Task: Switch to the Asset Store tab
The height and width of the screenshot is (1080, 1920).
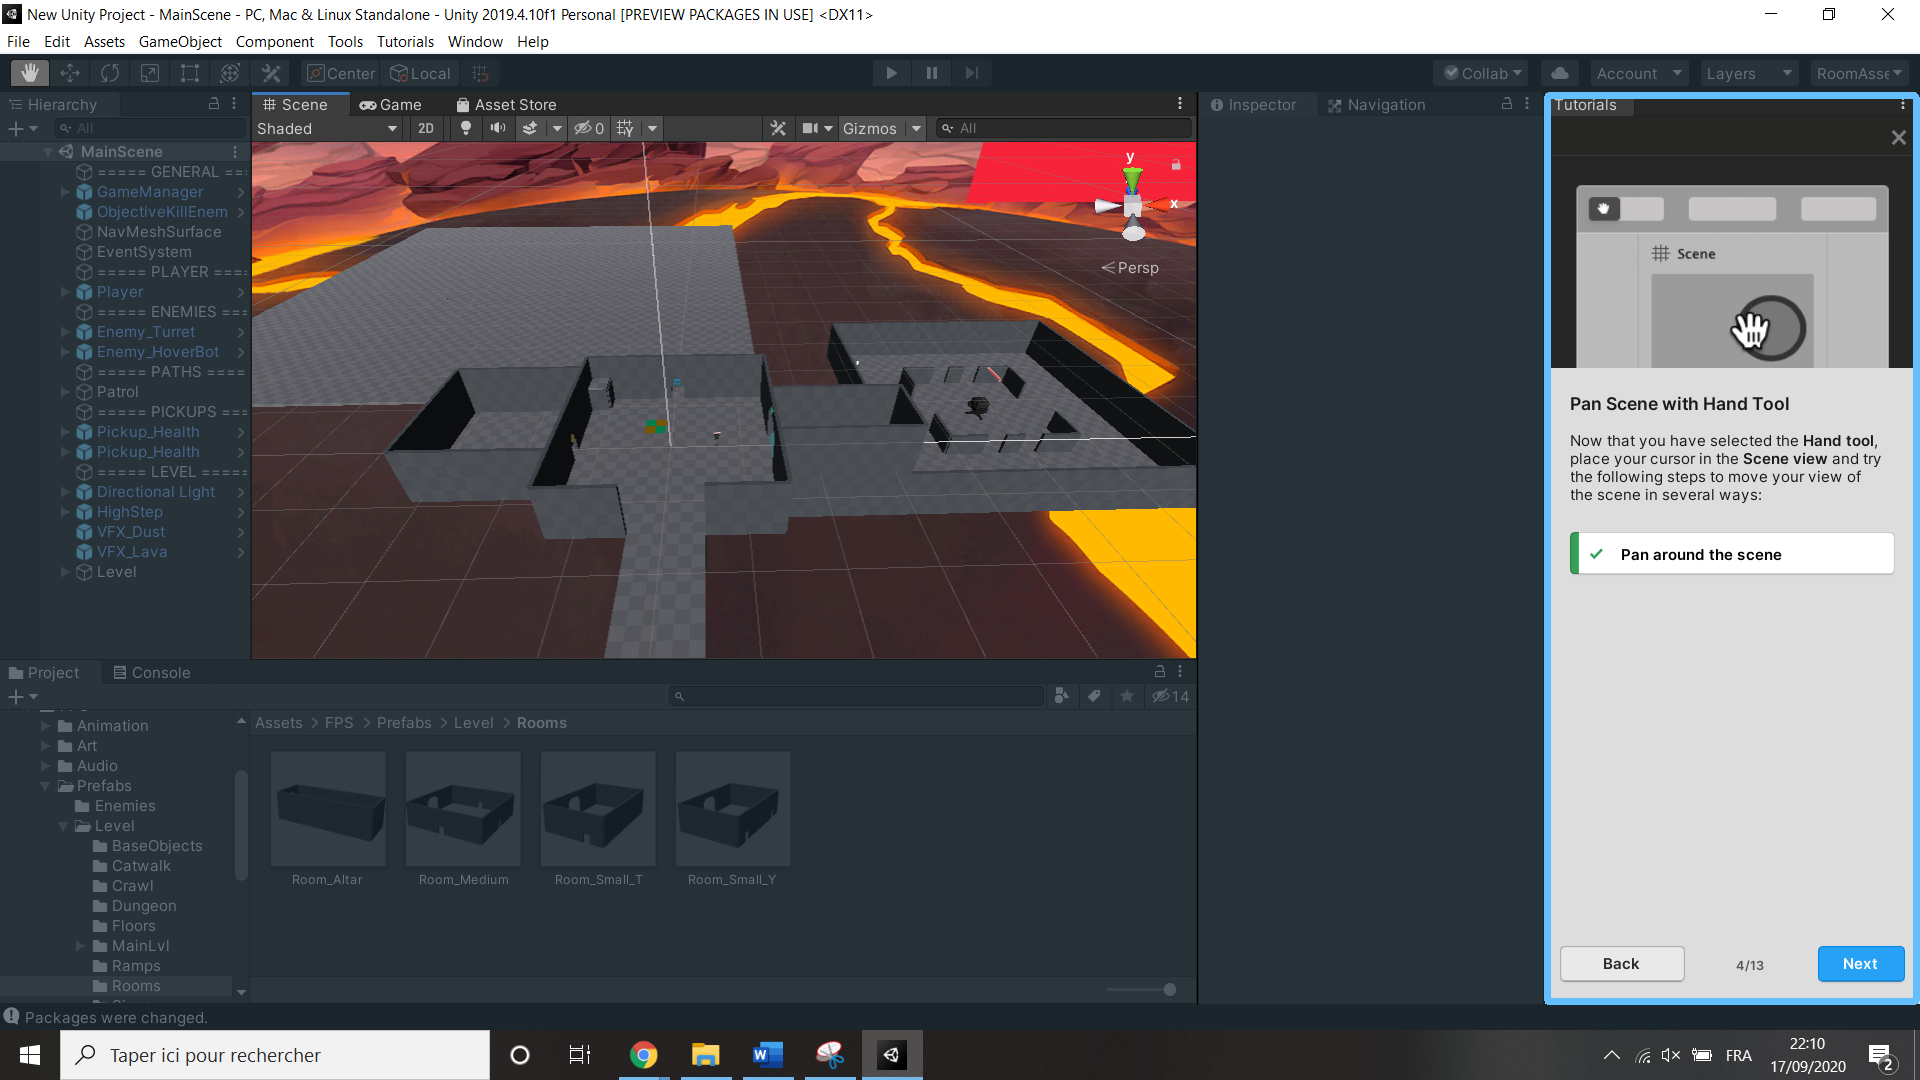Action: coord(506,104)
